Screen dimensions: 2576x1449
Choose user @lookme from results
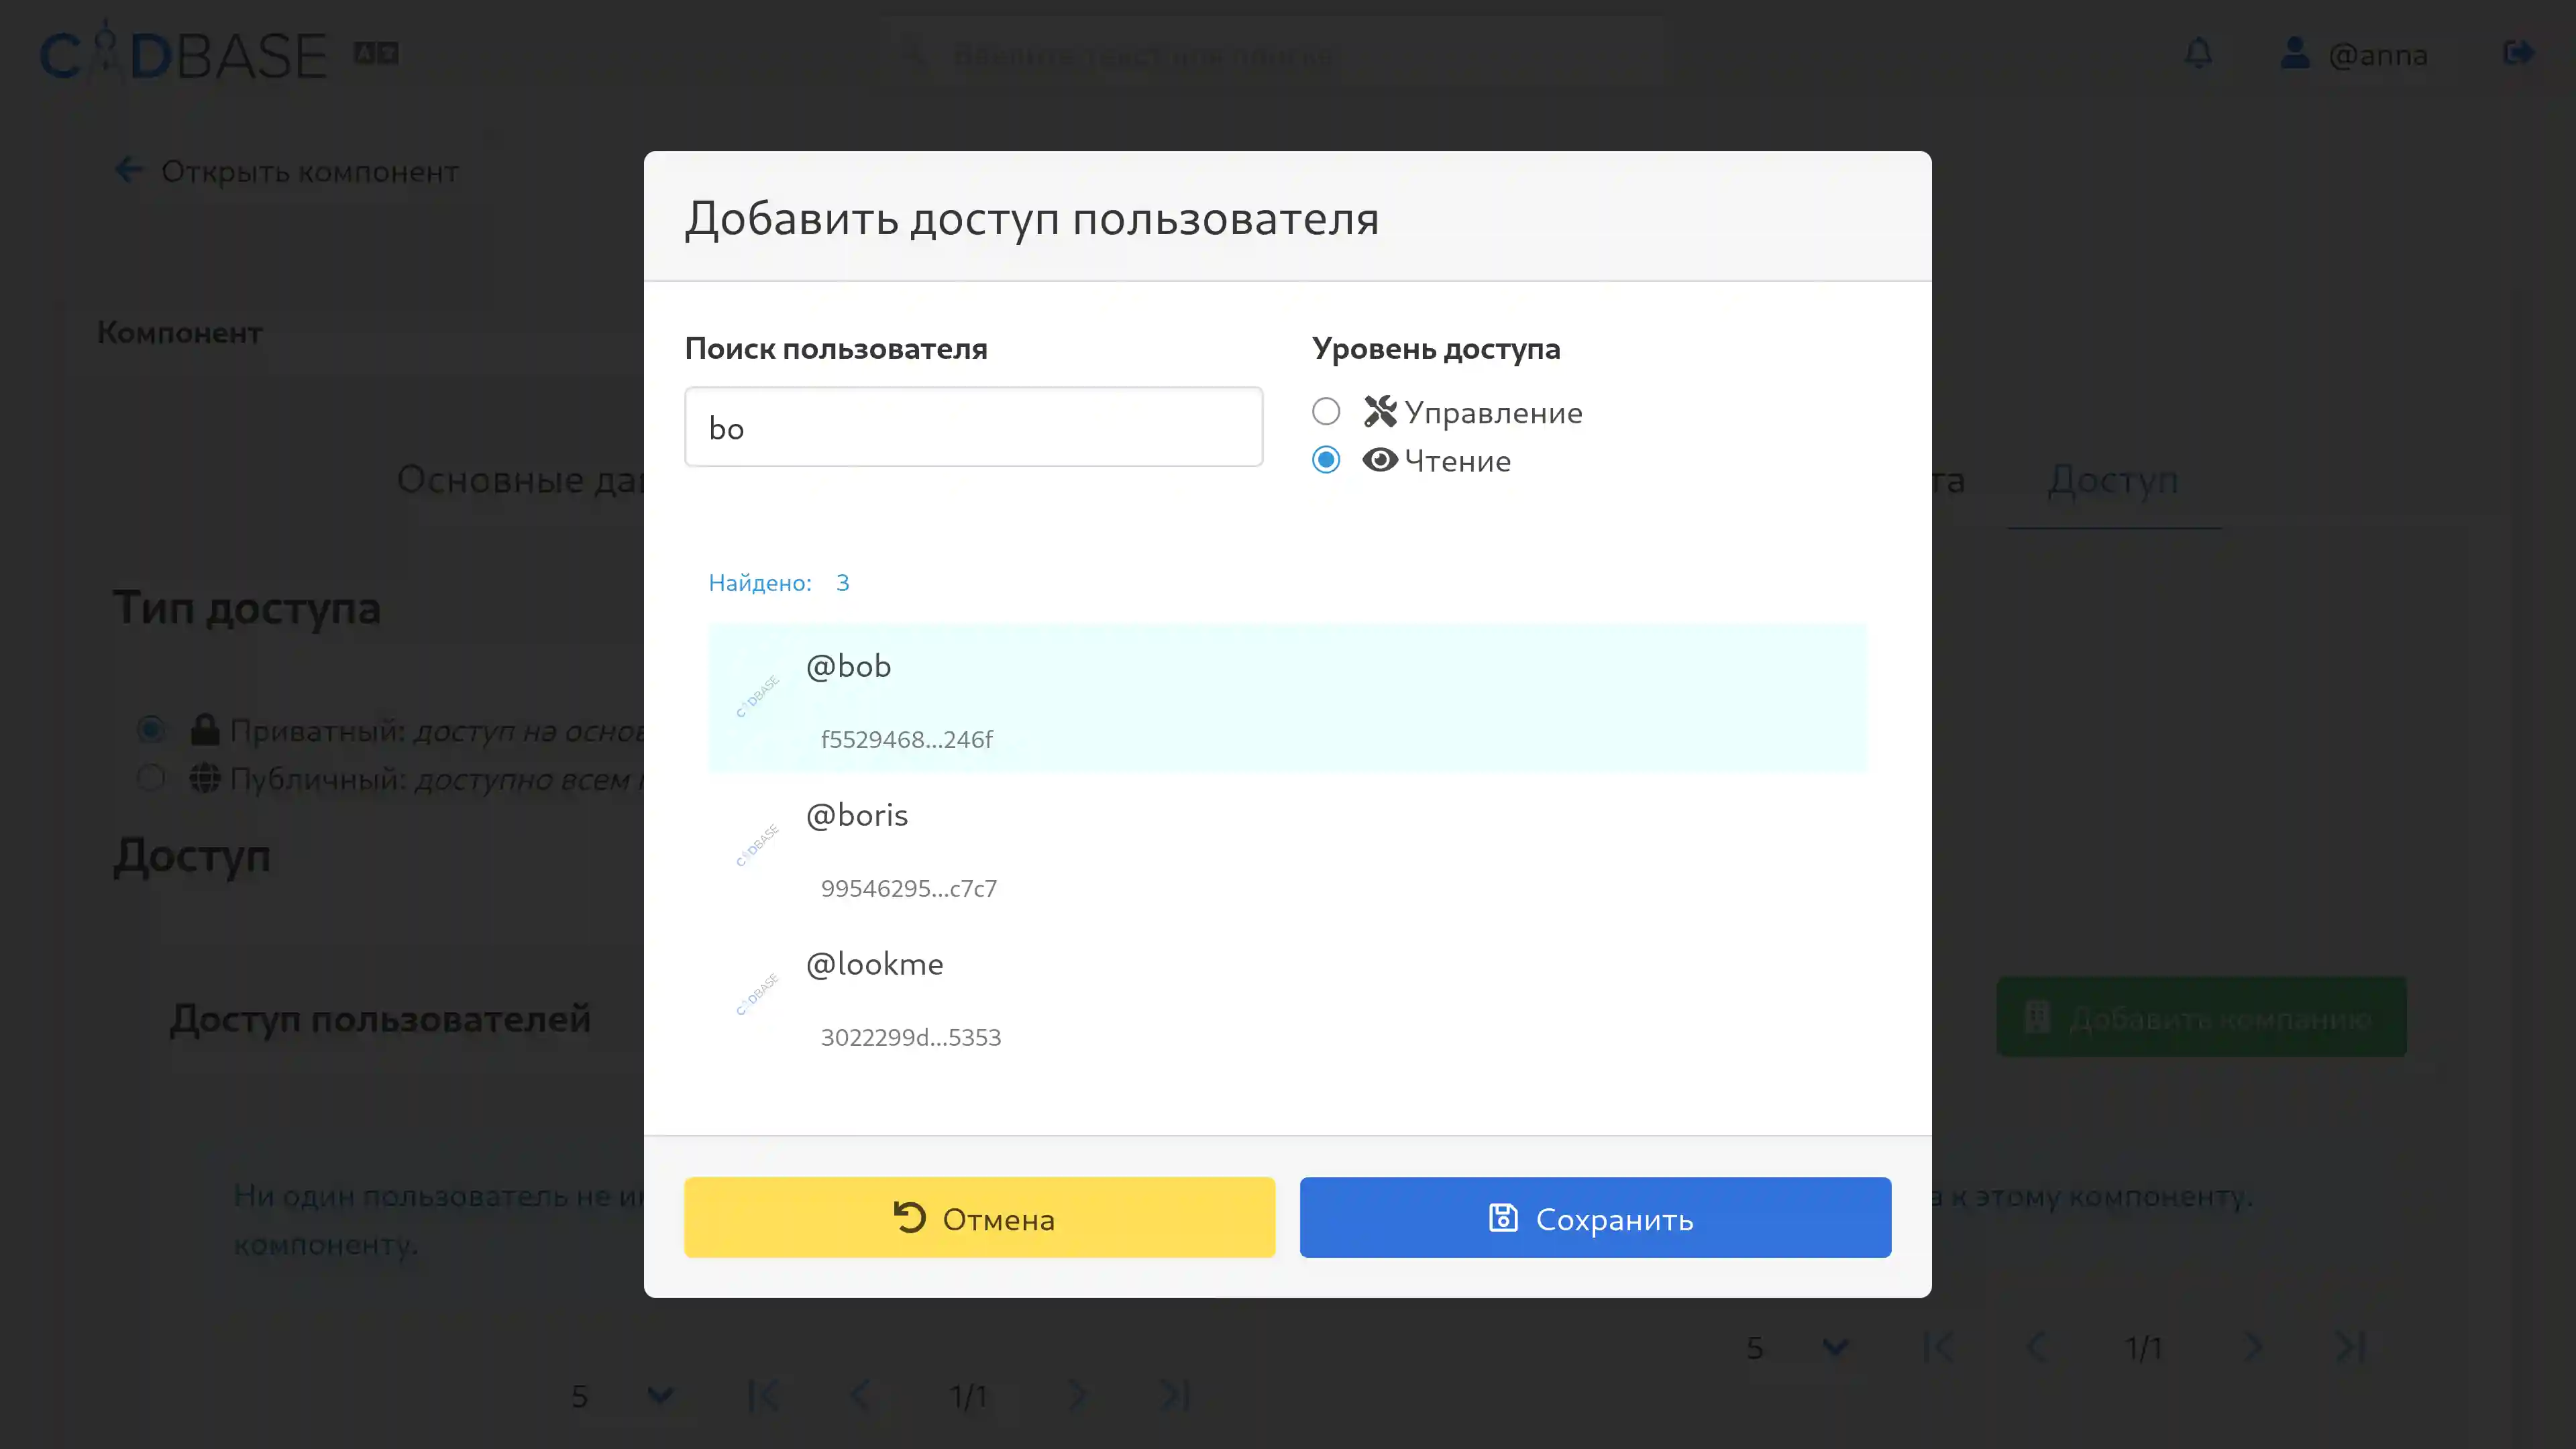1287,996
